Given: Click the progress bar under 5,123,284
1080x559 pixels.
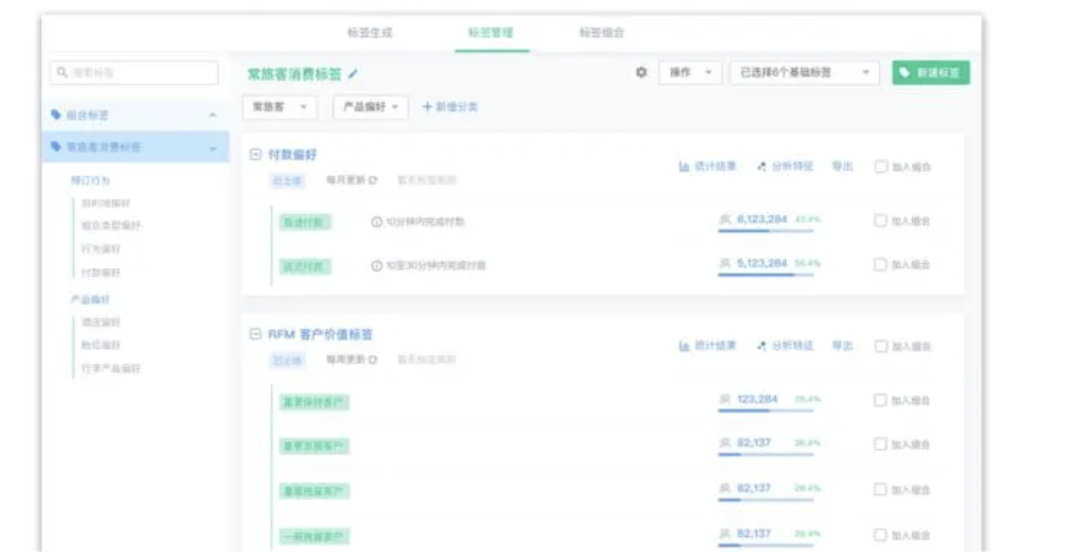Looking at the screenshot, I should pos(765,275).
